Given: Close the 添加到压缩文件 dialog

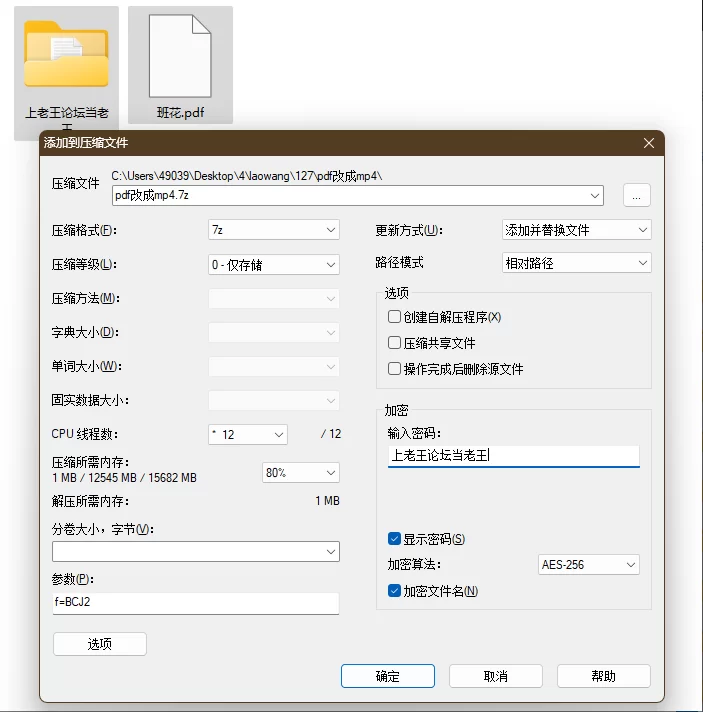Looking at the screenshot, I should pyautogui.click(x=649, y=143).
